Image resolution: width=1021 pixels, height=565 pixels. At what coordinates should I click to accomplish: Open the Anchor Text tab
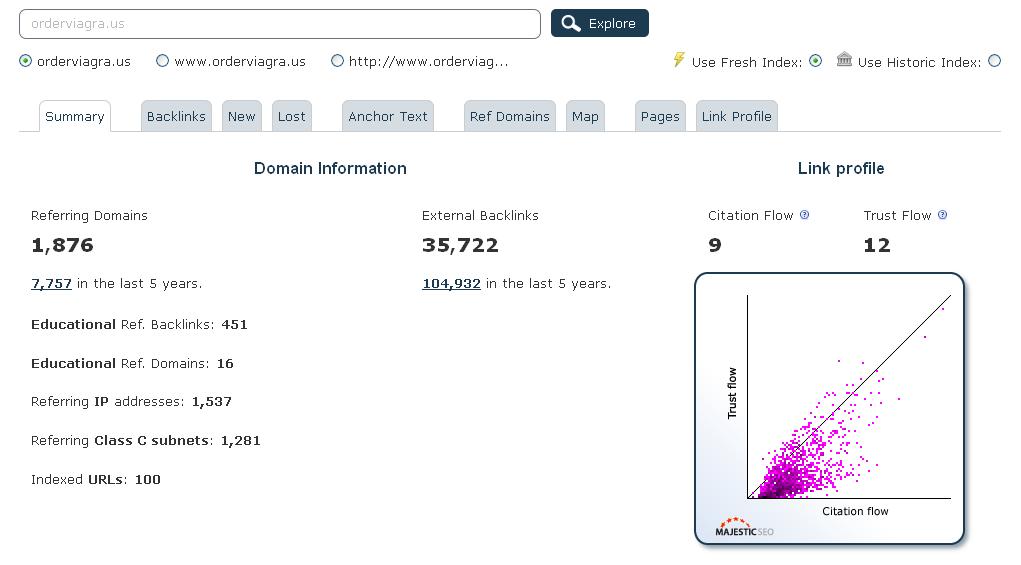[x=387, y=117]
